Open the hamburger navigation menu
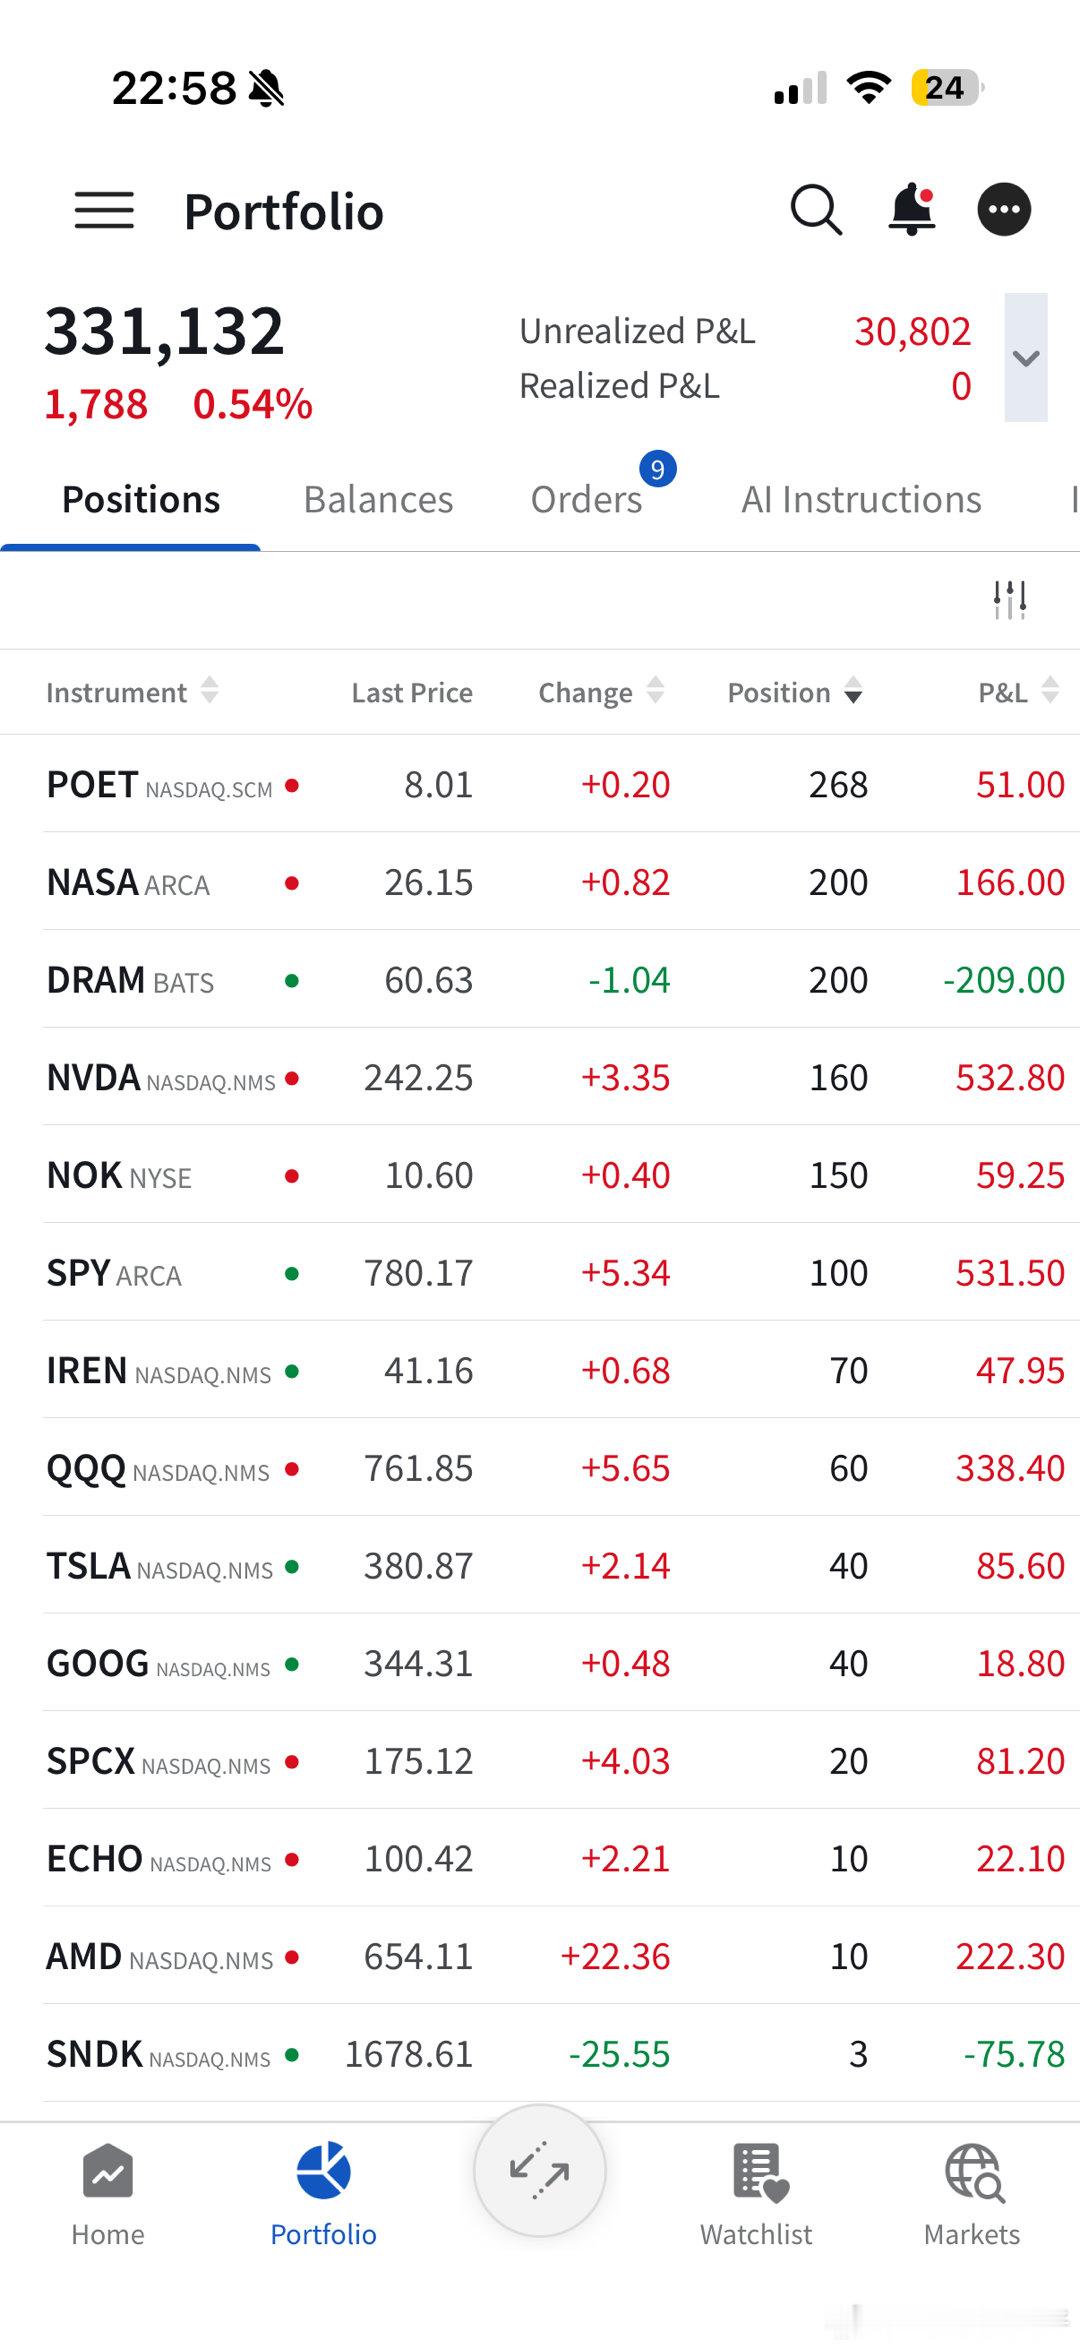The width and height of the screenshot is (1080, 2349). tap(104, 211)
